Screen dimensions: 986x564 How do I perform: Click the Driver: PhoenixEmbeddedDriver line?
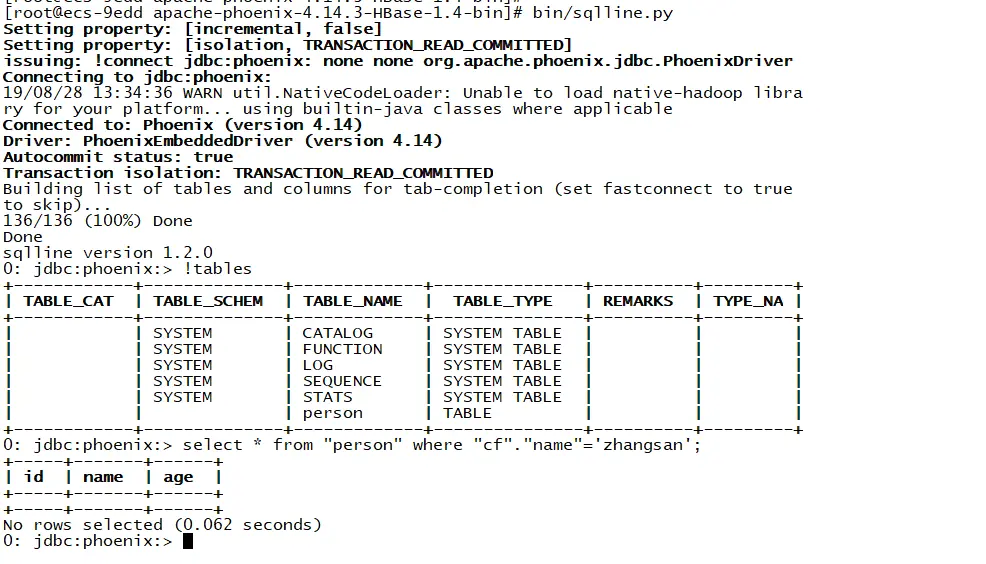point(223,141)
